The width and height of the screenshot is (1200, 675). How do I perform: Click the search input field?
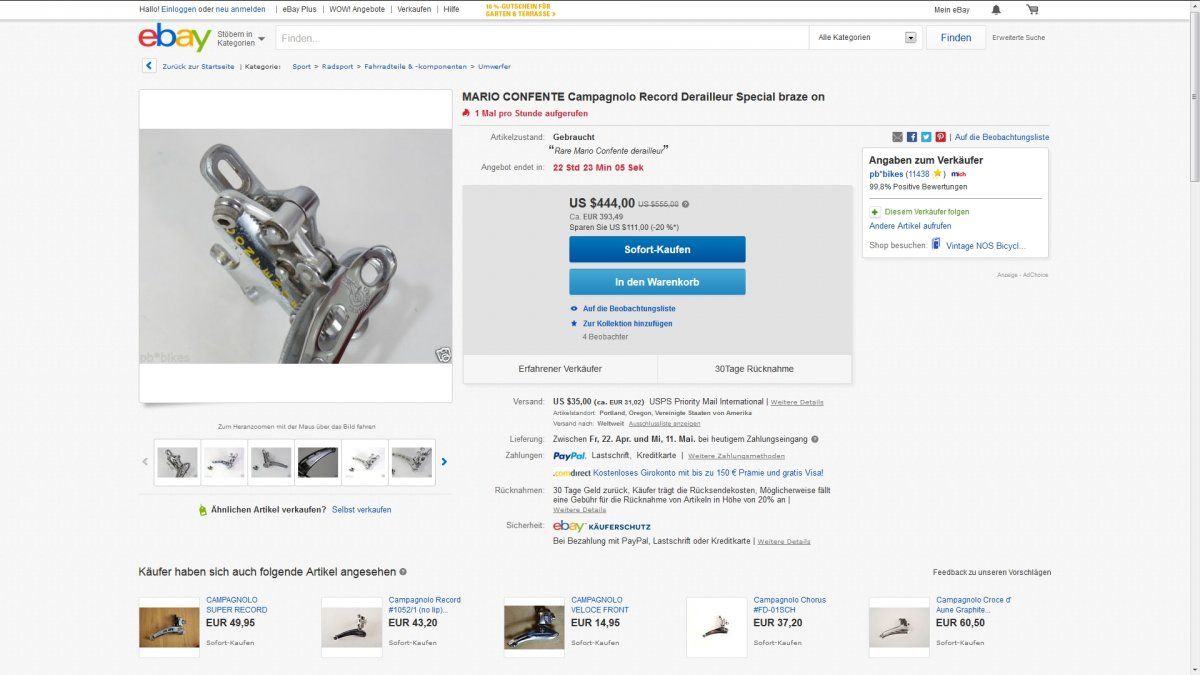tap(543, 38)
